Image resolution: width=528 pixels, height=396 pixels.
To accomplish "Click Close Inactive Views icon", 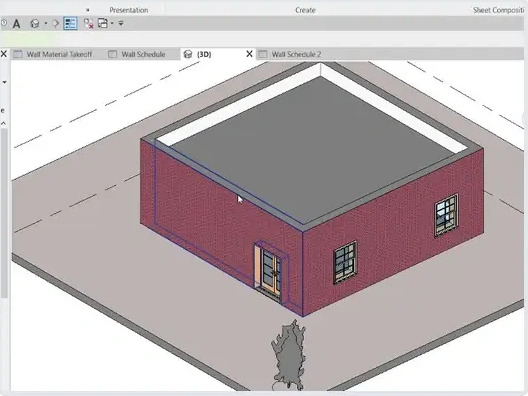I will pyautogui.click(x=89, y=24).
